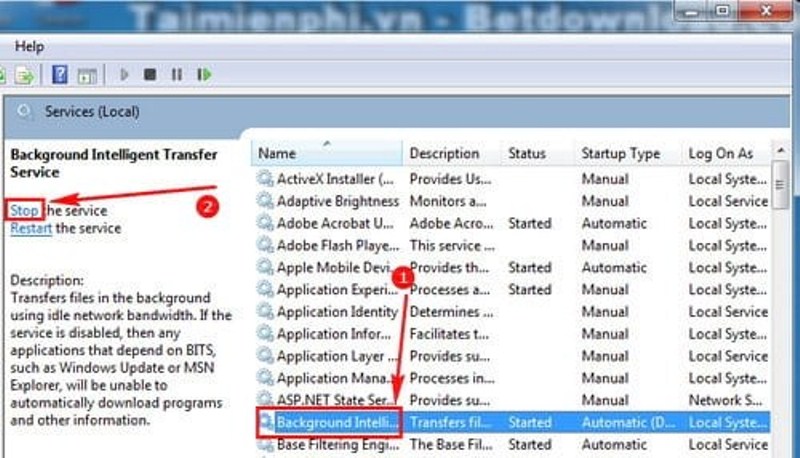Toggle the action pane toolbar icon

87,76
